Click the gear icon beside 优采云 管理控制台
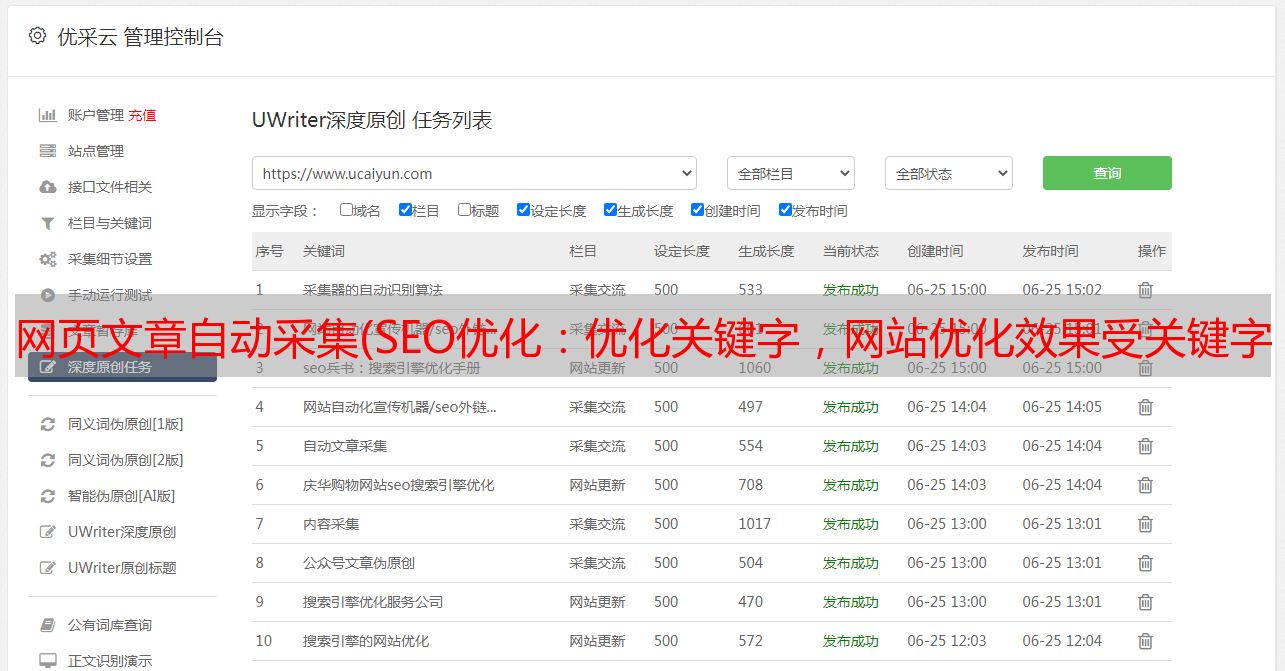This screenshot has height=671, width=1285. 37,36
